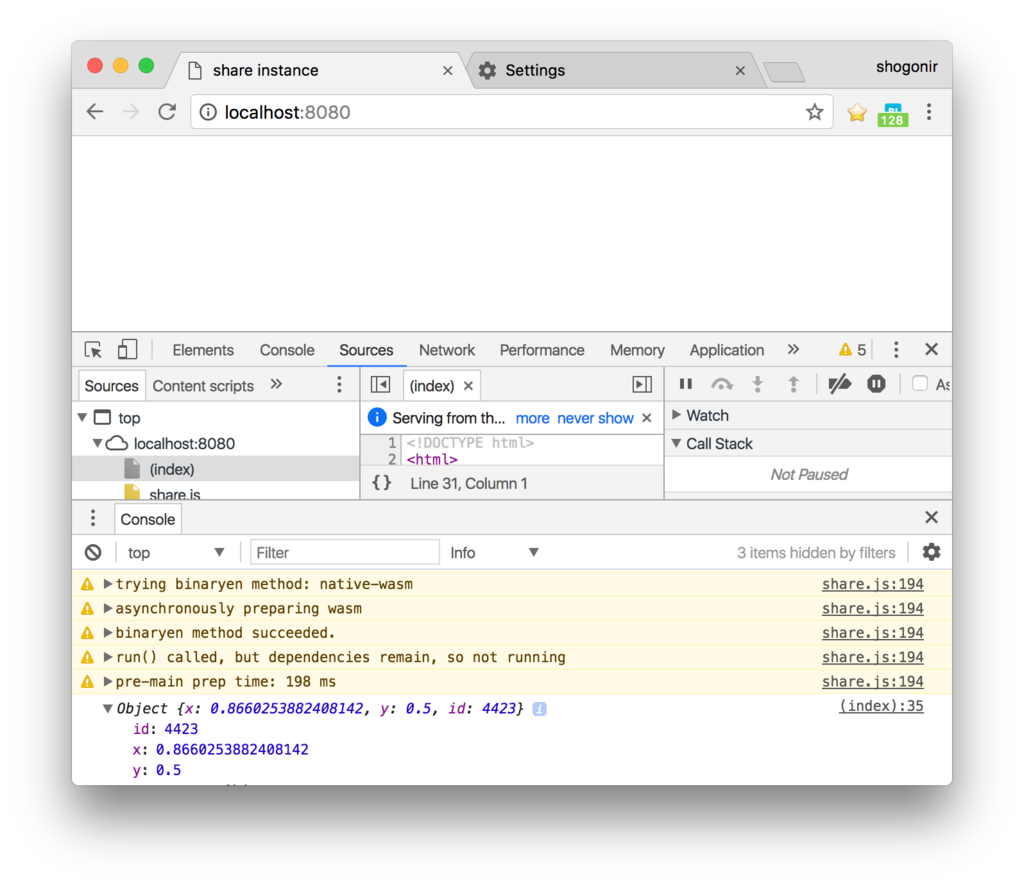1024x888 pixels.
Task: Open the Info log level dropdown
Action: click(494, 552)
